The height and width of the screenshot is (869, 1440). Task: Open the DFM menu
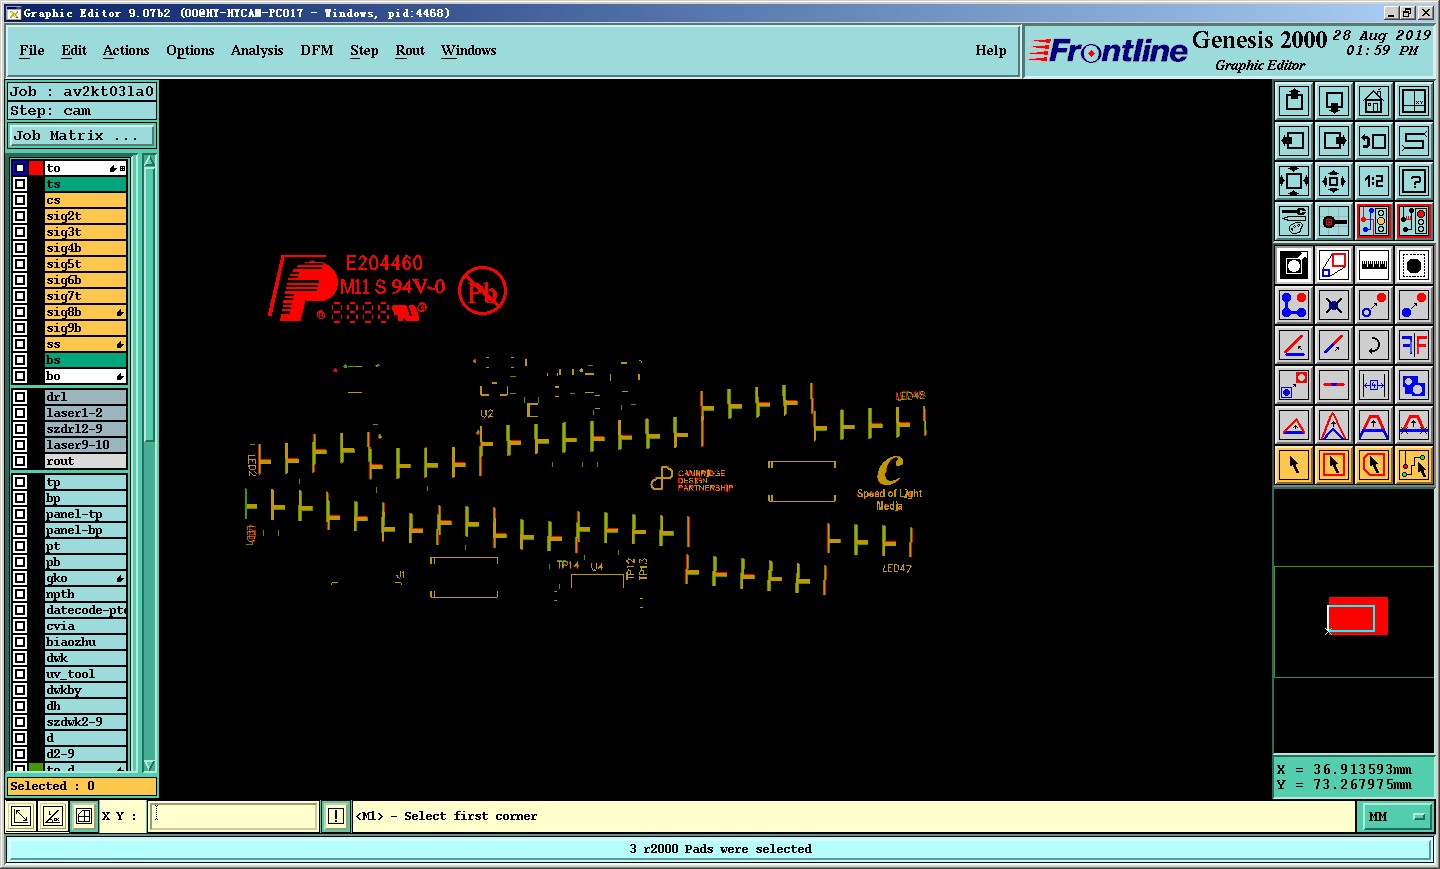coord(317,50)
